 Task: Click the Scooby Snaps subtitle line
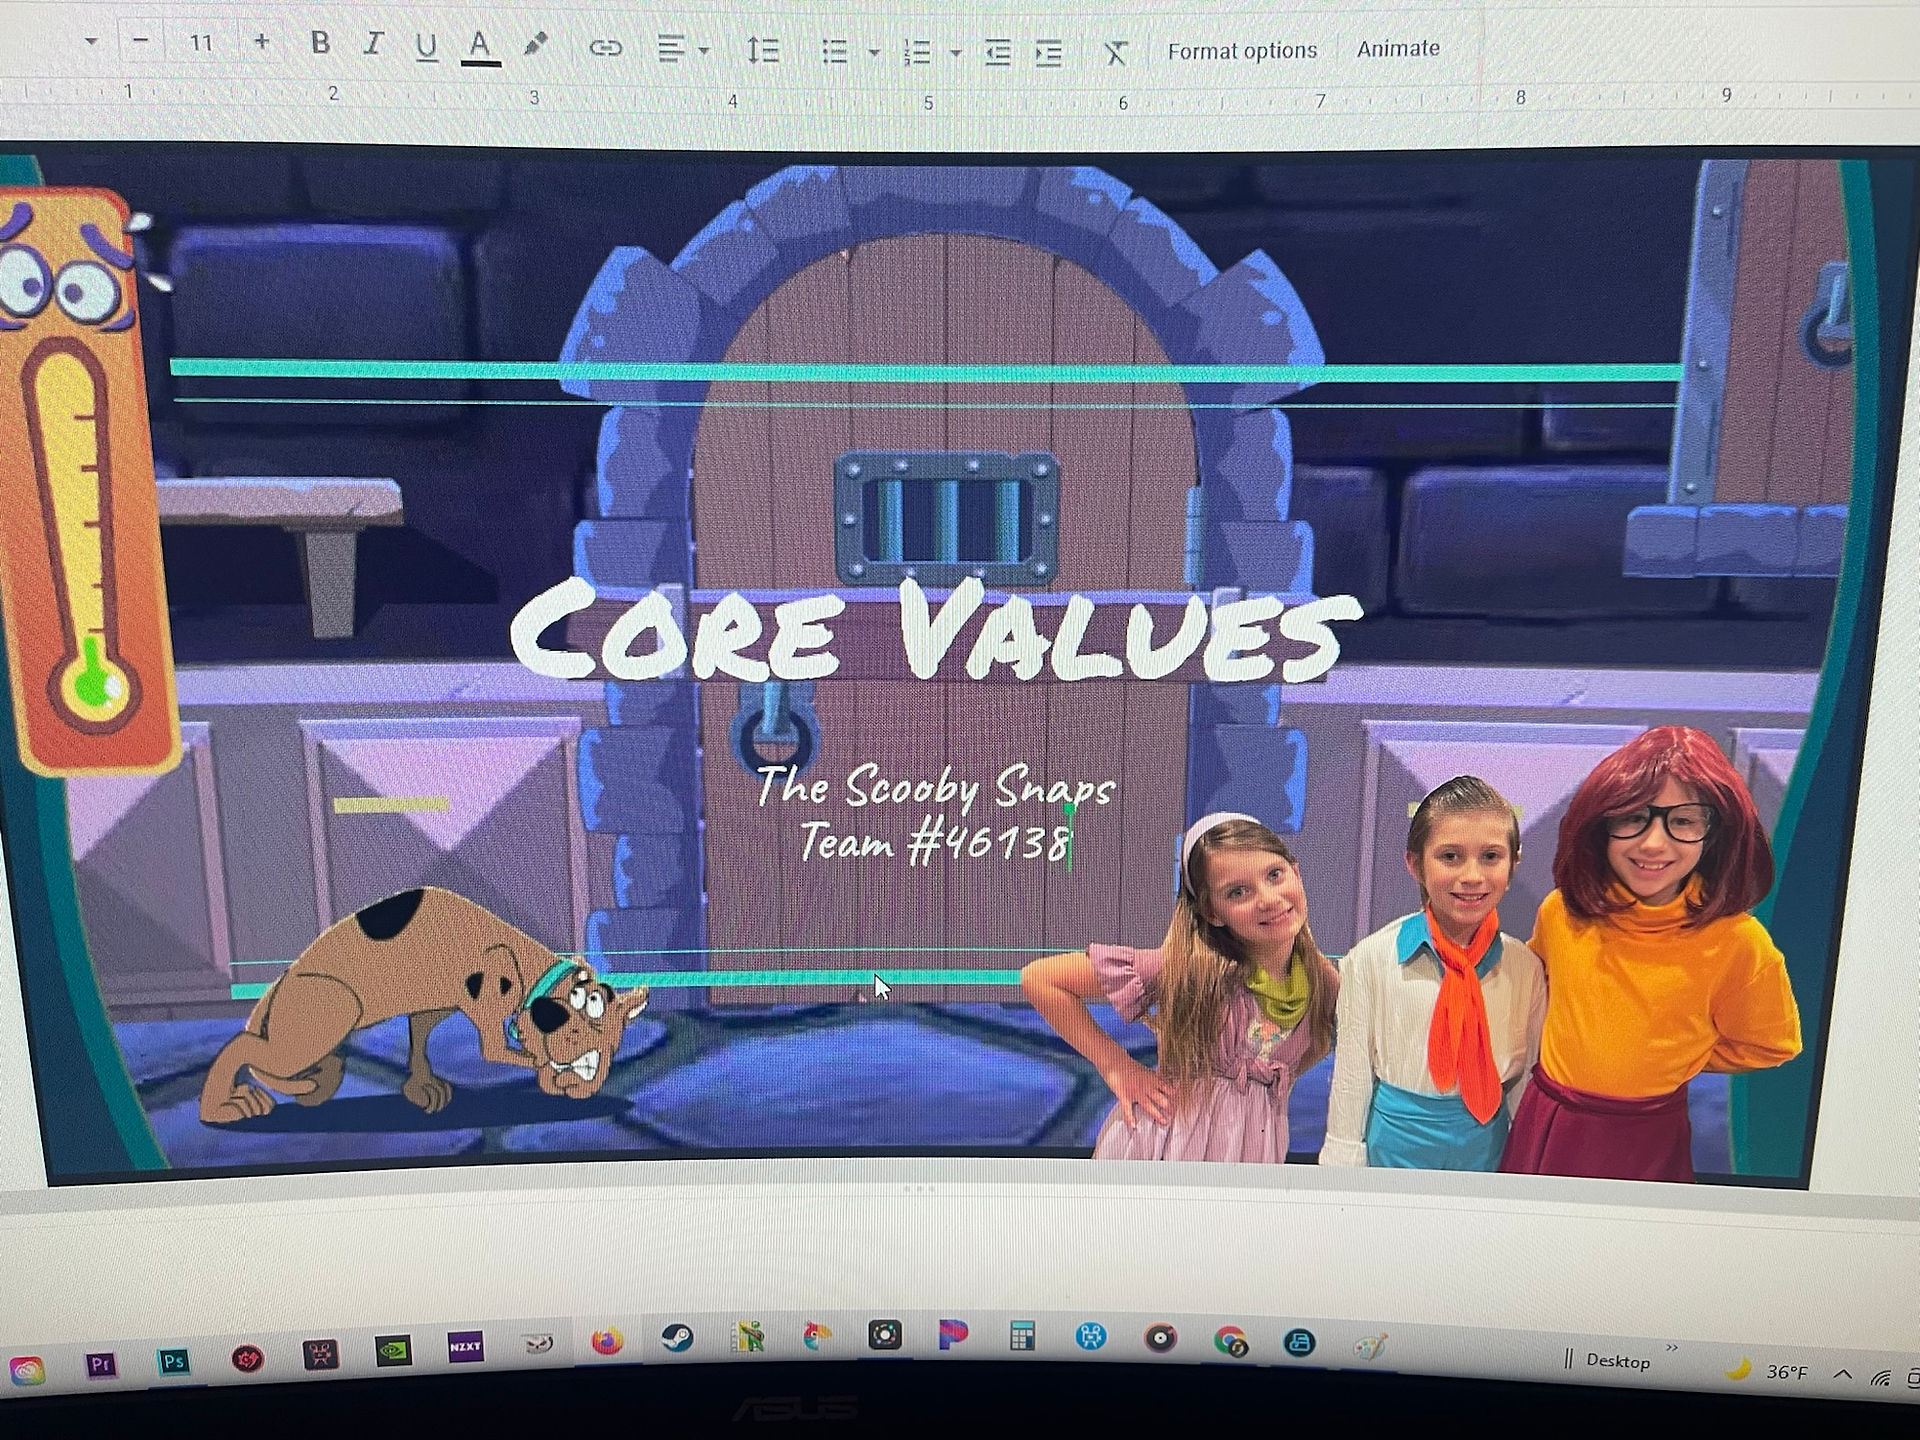pos(935,787)
